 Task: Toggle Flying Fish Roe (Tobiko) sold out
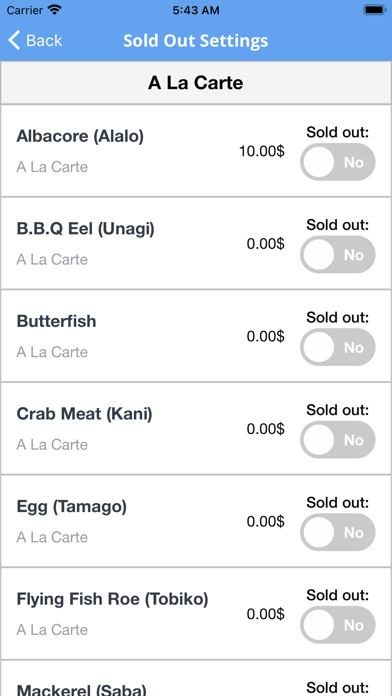coord(338,625)
